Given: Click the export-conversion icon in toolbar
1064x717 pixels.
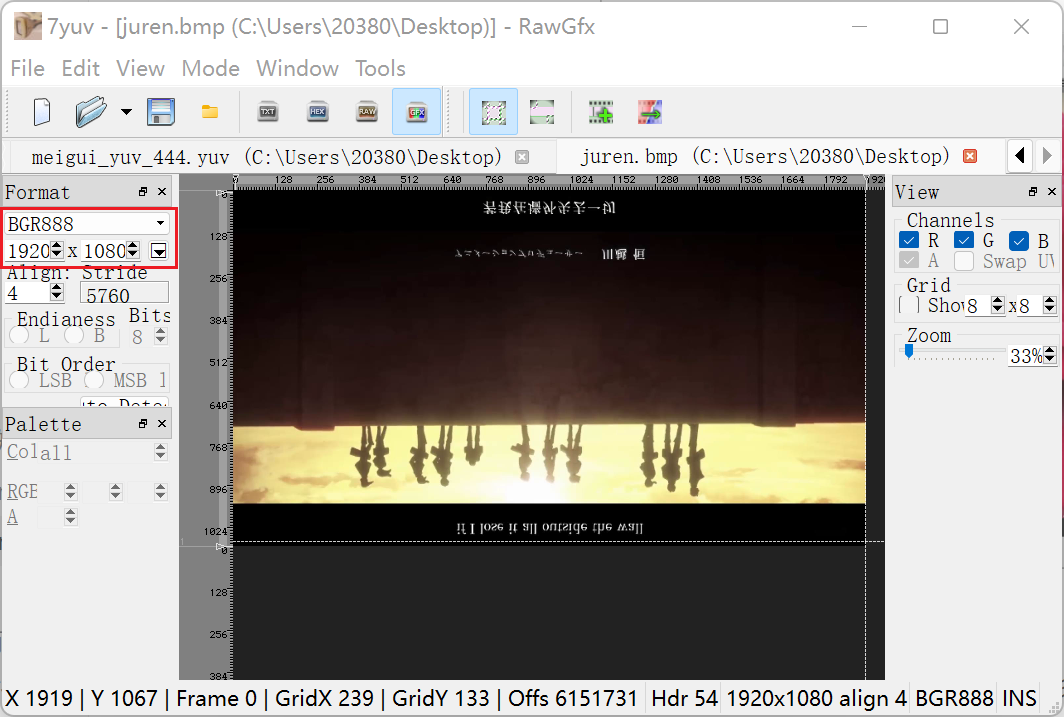Looking at the screenshot, I should tap(649, 112).
